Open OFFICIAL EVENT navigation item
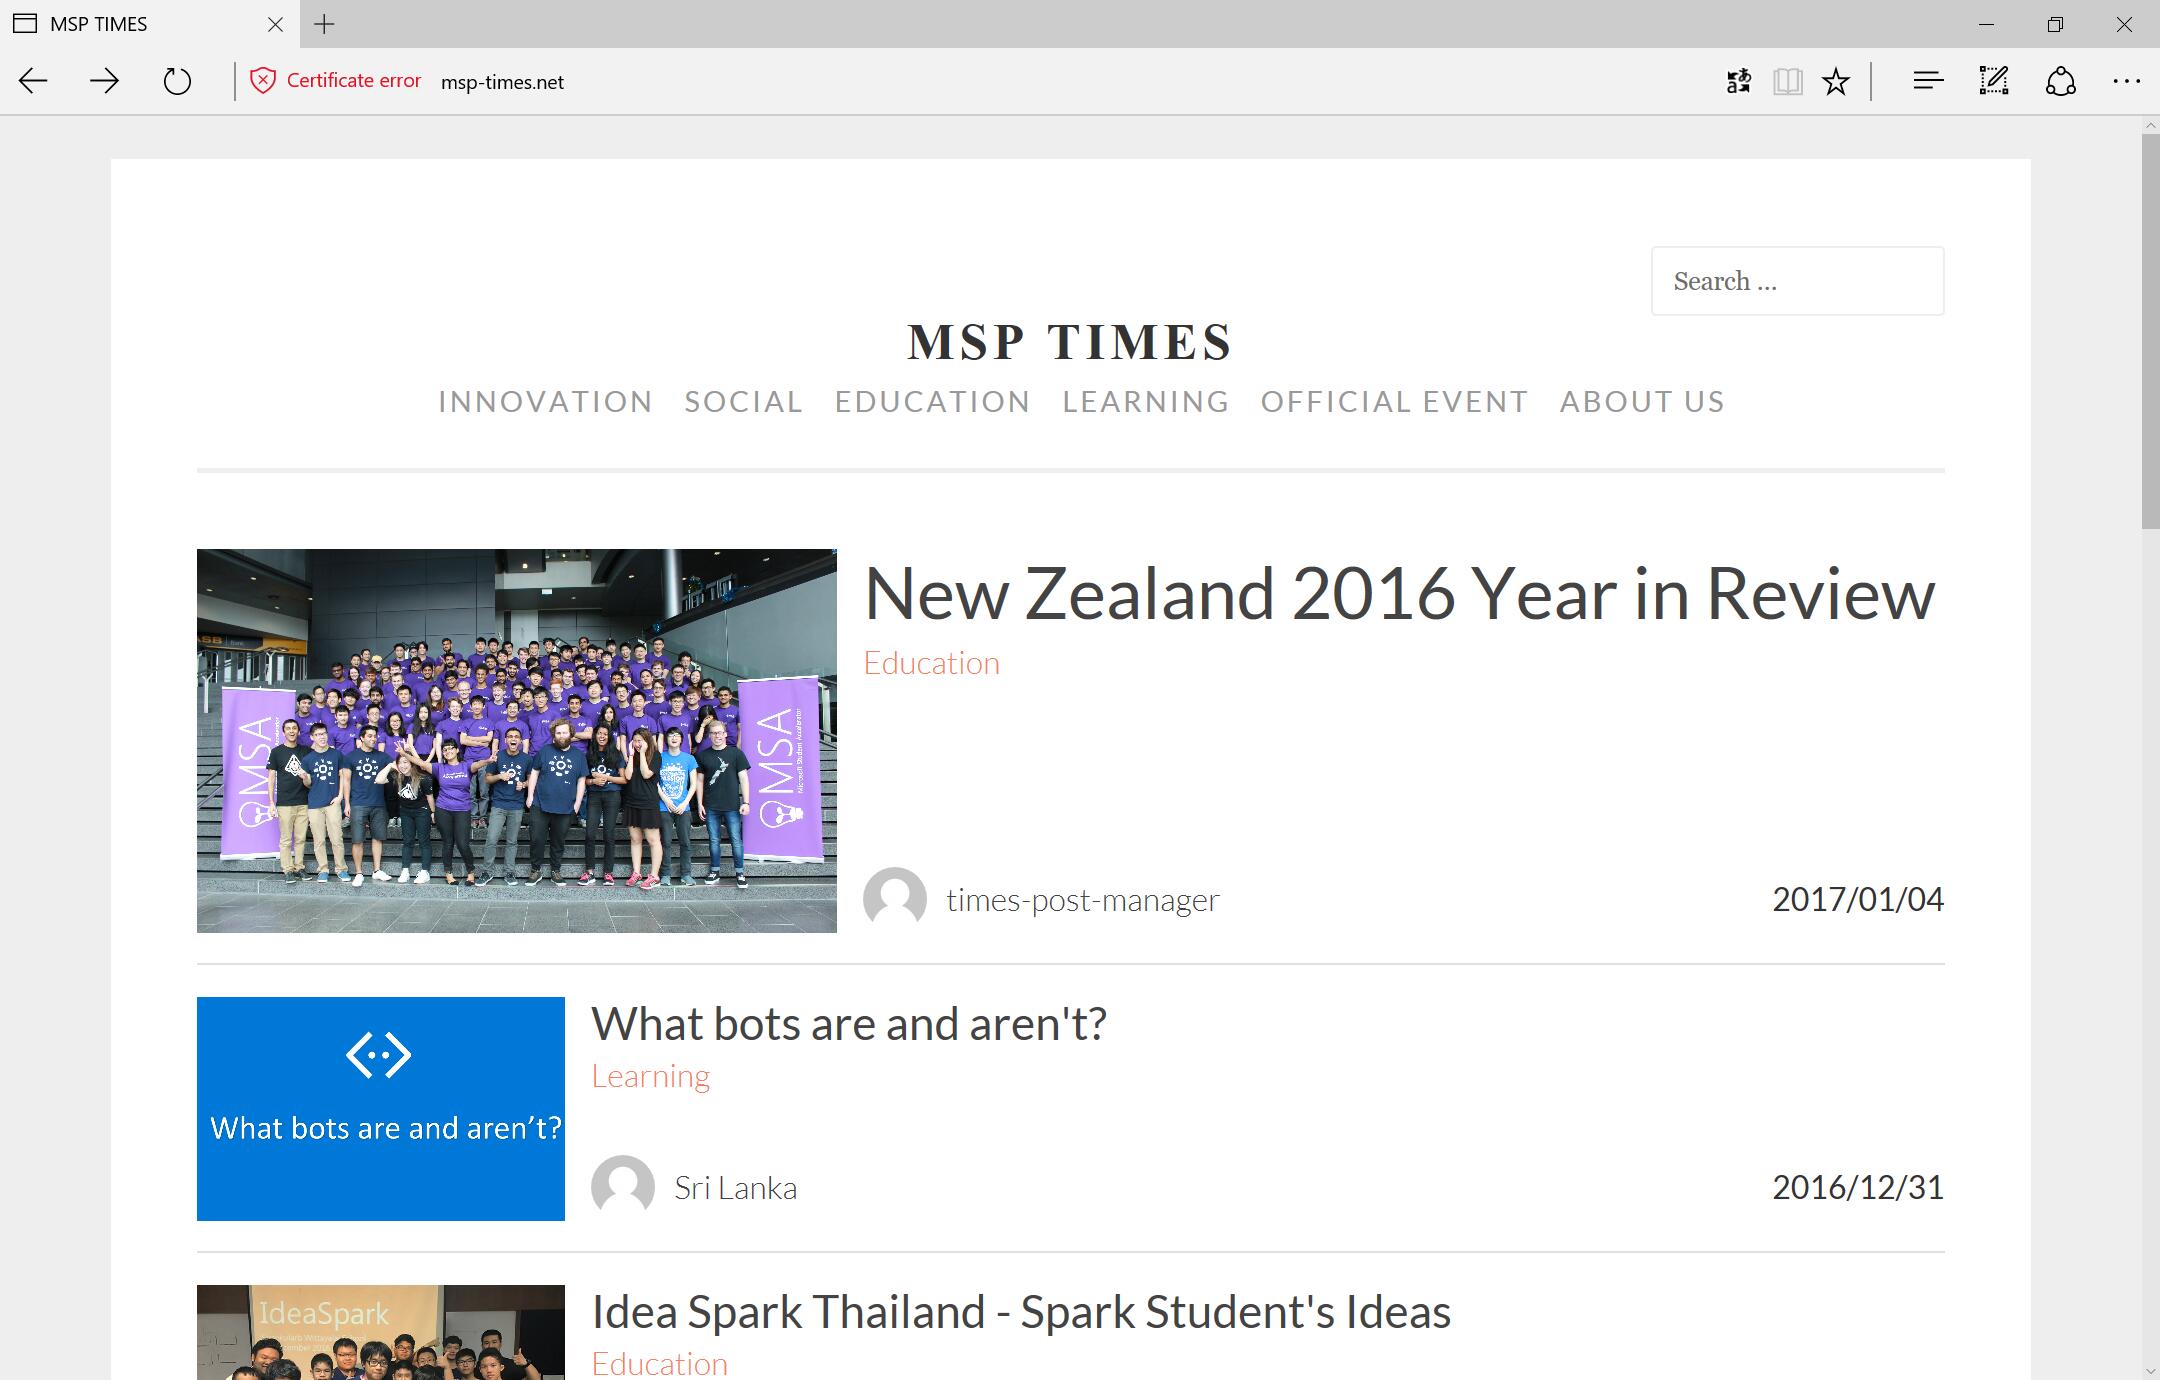This screenshot has width=2160, height=1380. click(x=1394, y=401)
